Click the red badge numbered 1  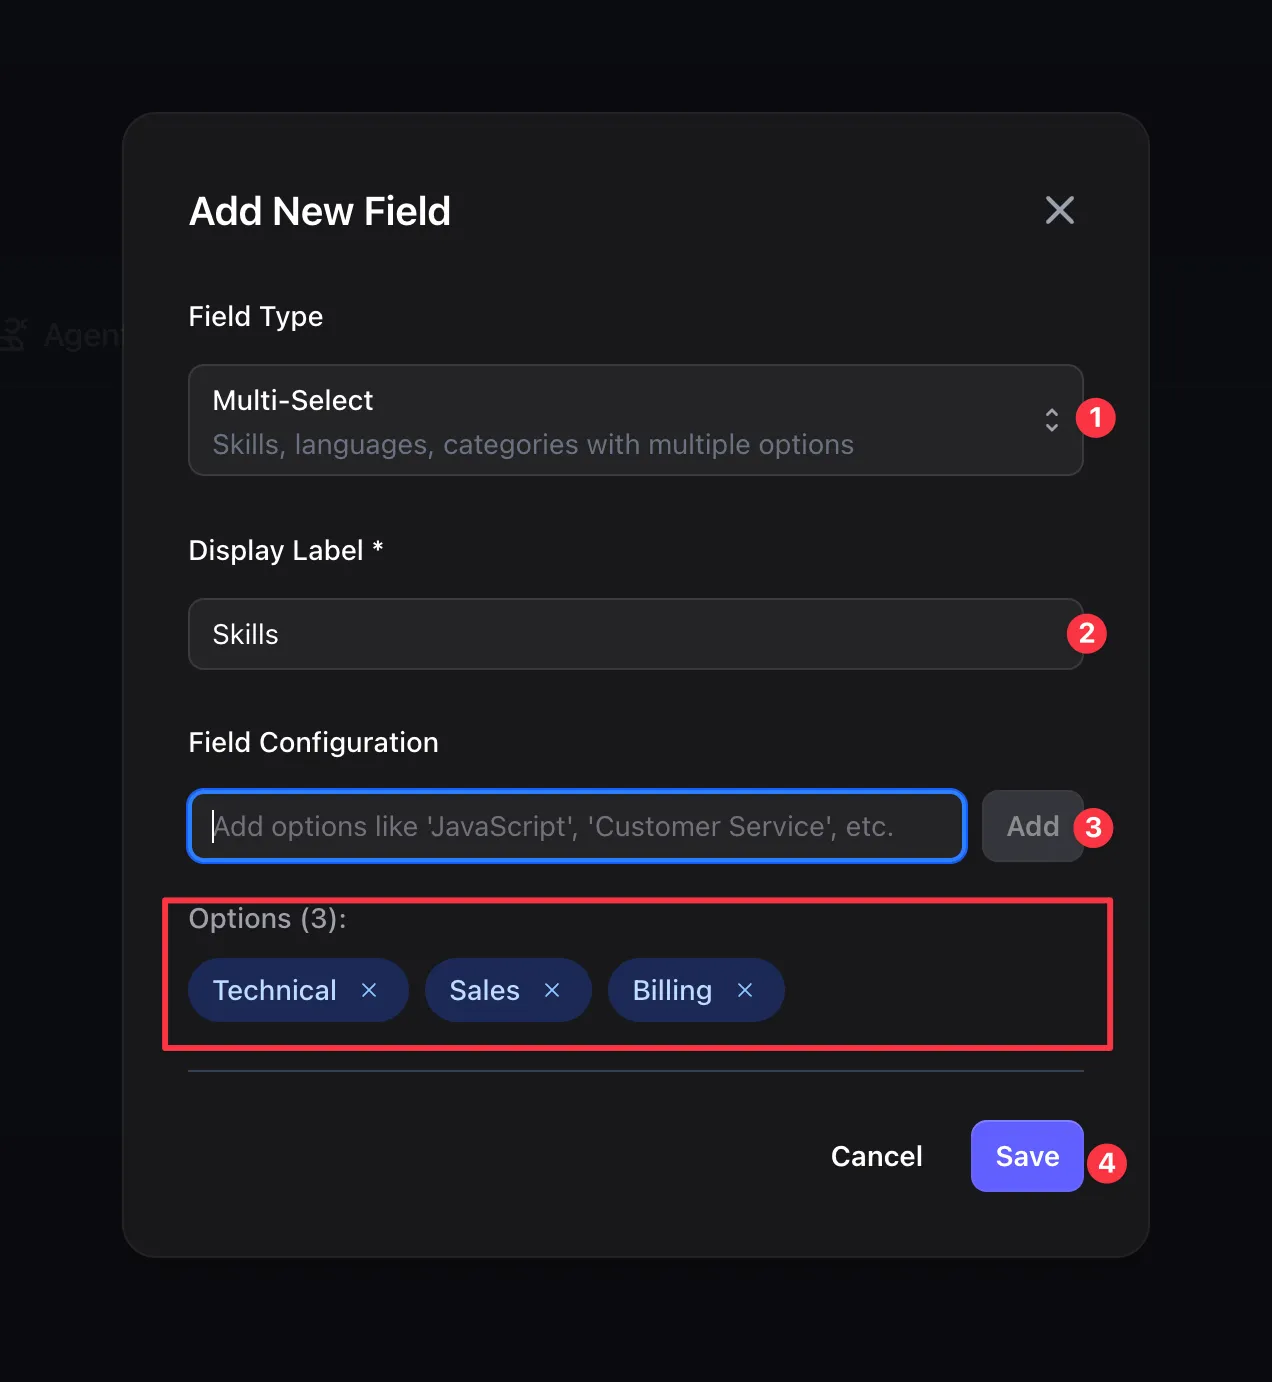(x=1097, y=418)
